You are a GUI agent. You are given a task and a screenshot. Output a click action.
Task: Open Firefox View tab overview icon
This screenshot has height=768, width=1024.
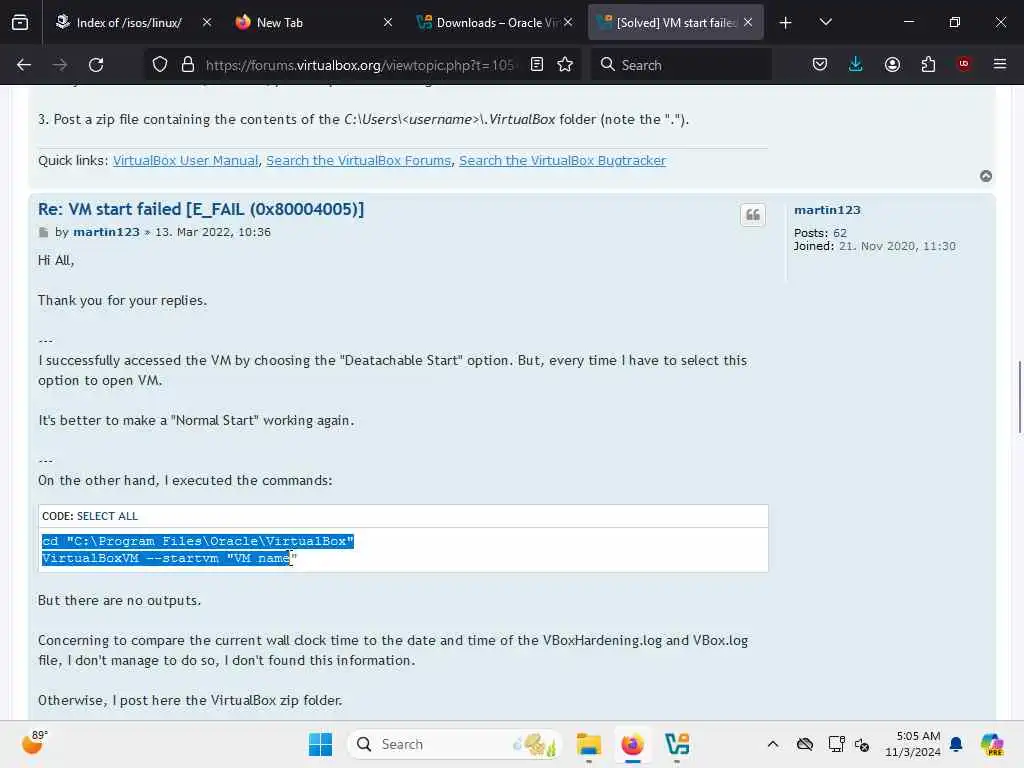click(x=20, y=22)
